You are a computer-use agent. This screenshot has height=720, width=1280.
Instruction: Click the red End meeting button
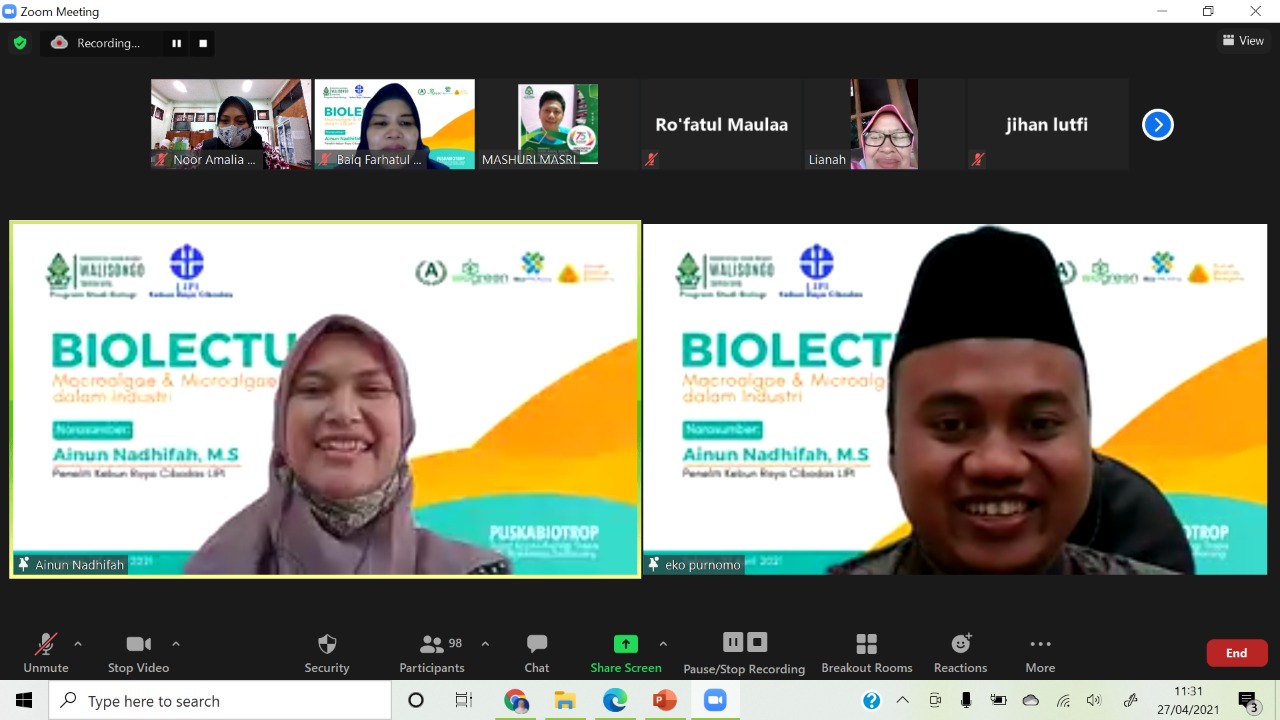click(1237, 653)
